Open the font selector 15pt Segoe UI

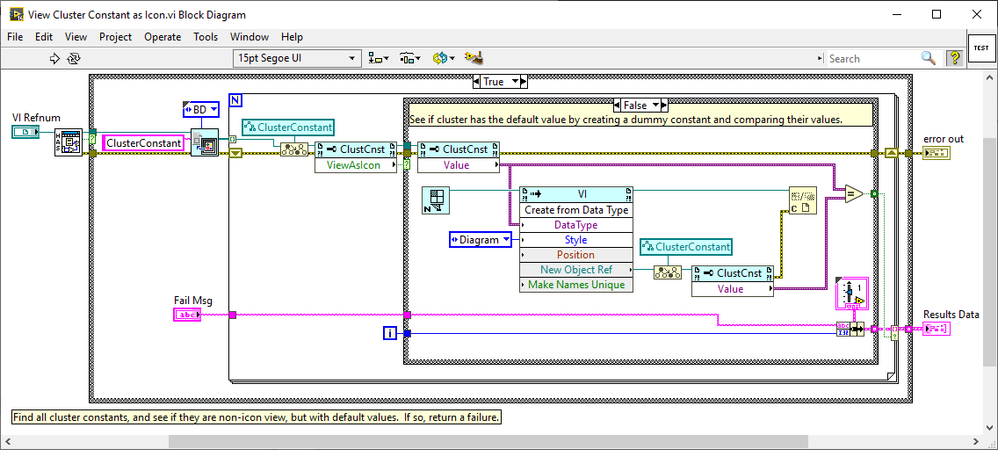click(295, 59)
